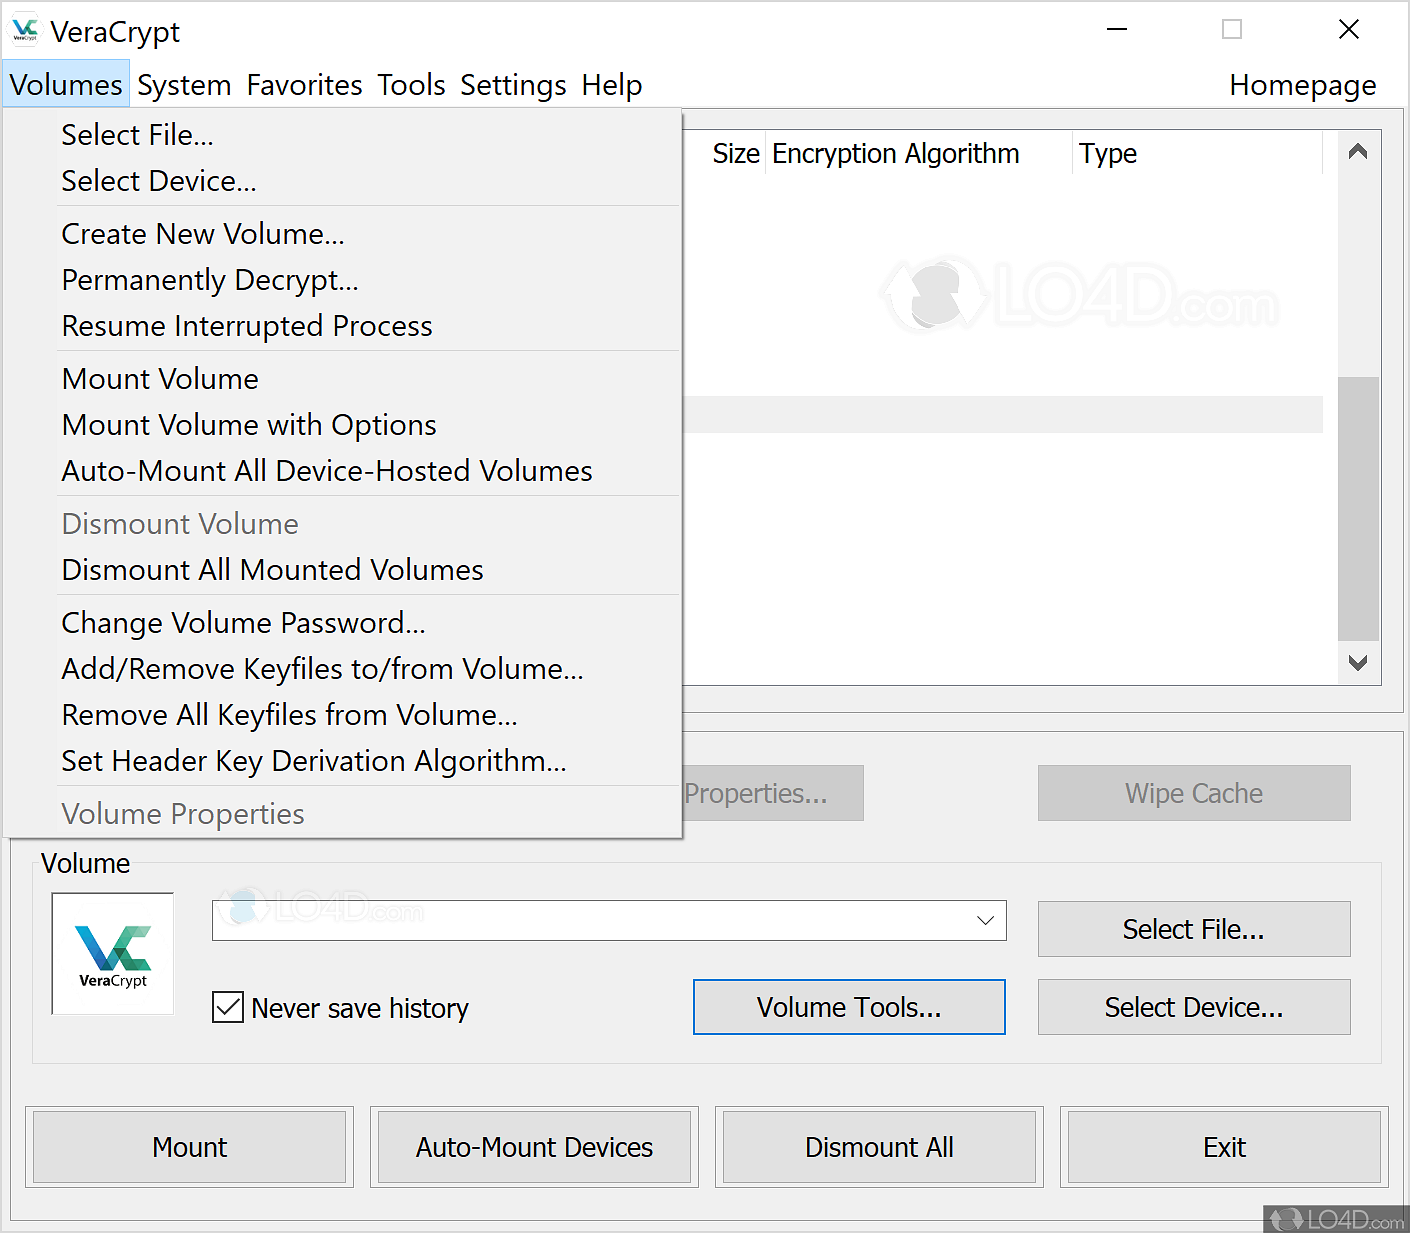The image size is (1410, 1233).
Task: Choose Add/Remove Keyfiles to/from Volume...
Action: (342, 669)
